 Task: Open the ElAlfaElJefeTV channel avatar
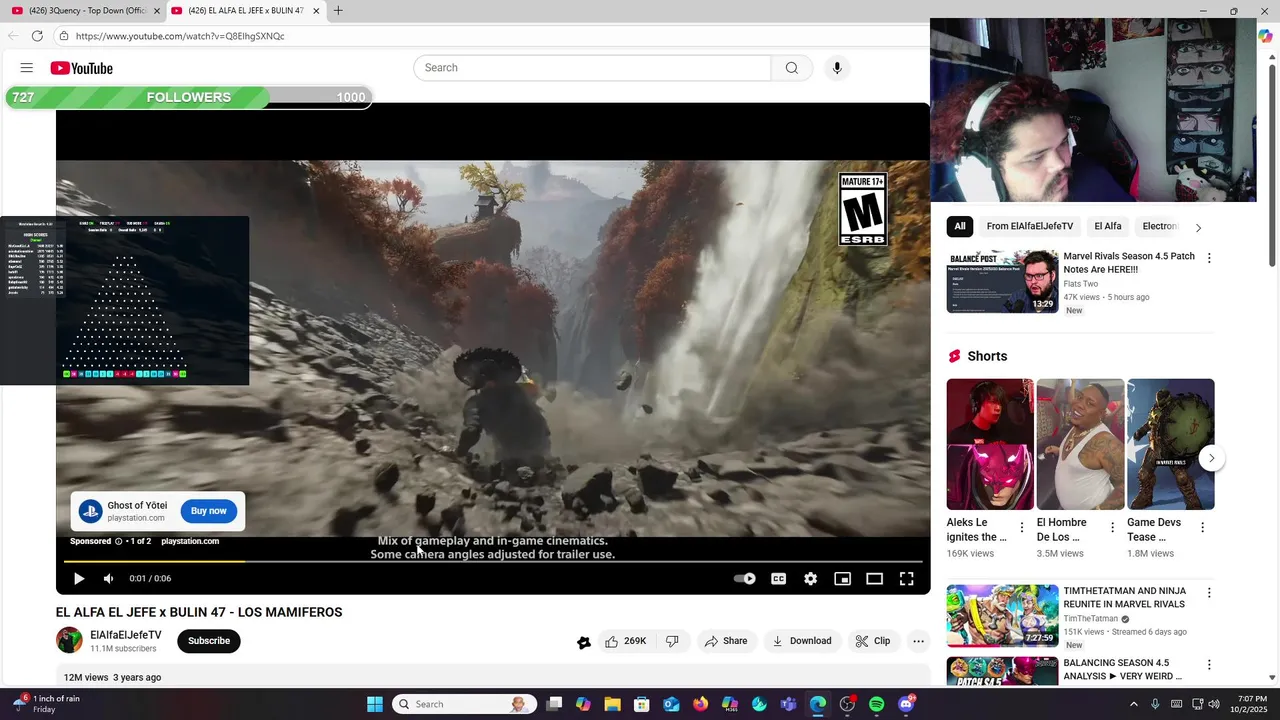pos(69,640)
